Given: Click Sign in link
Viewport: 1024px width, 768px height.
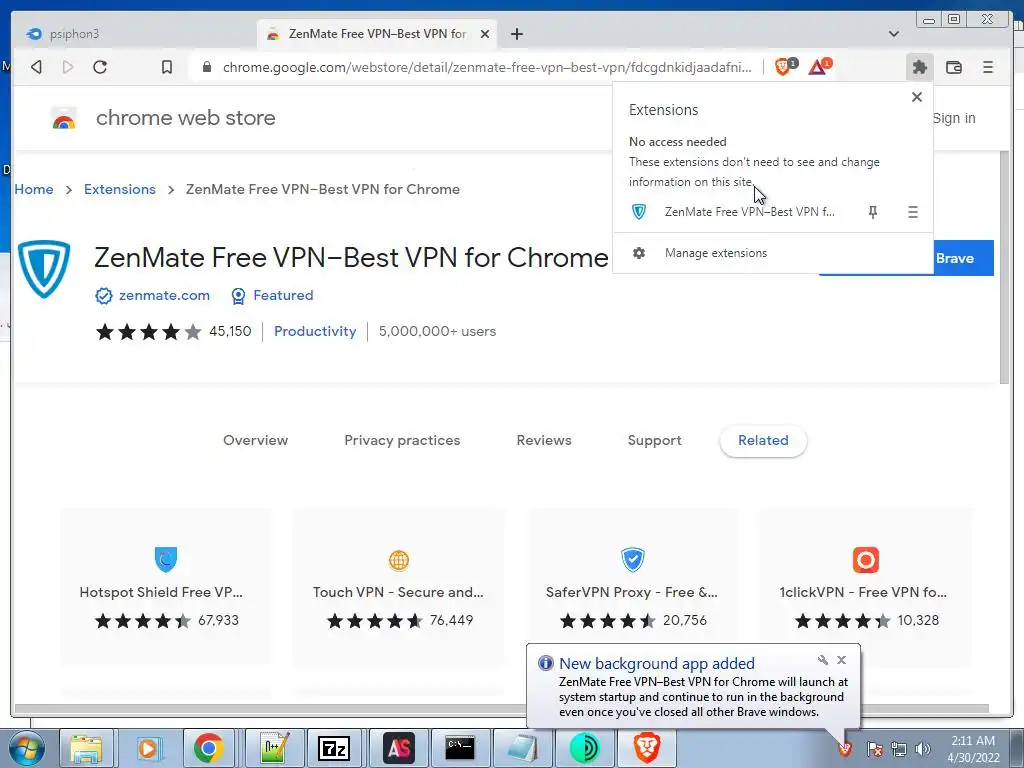Looking at the screenshot, I should pyautogui.click(x=953, y=118).
